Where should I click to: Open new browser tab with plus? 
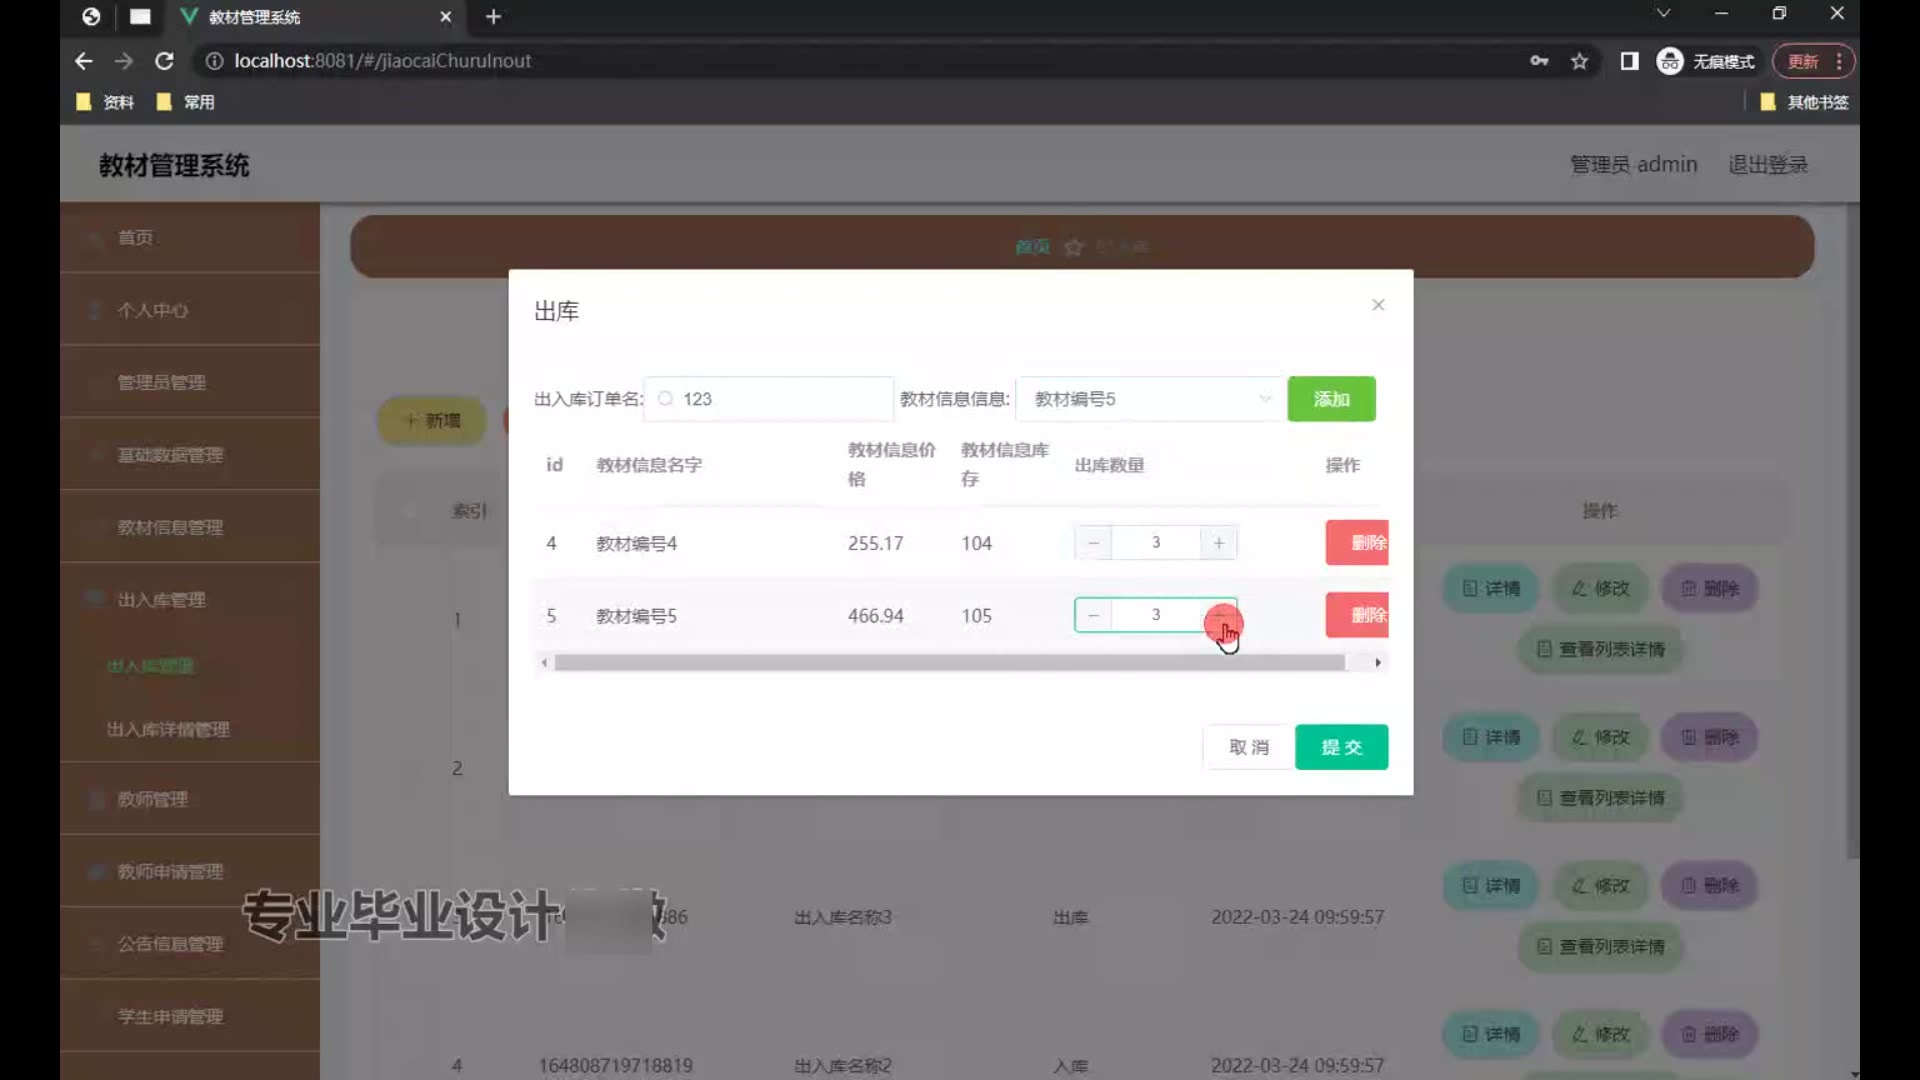click(x=493, y=17)
